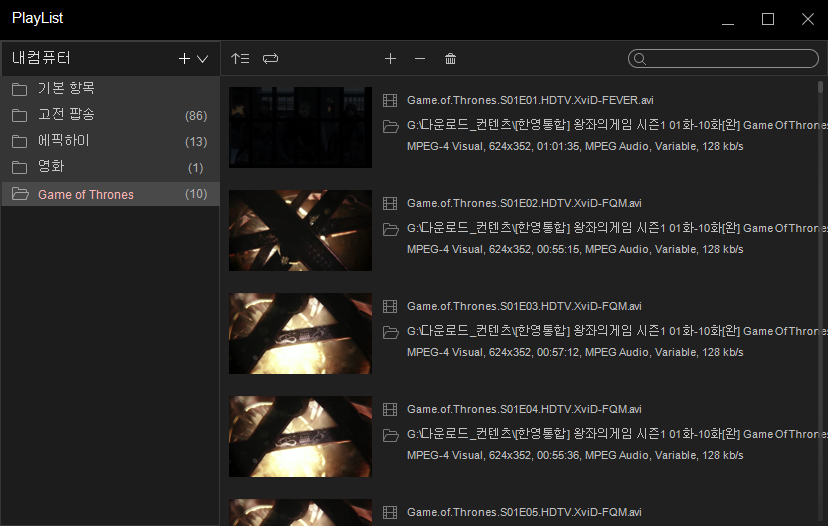This screenshot has width=828, height=526.
Task: Click the (86) count beside 고전 팝송
Action: pos(196,116)
